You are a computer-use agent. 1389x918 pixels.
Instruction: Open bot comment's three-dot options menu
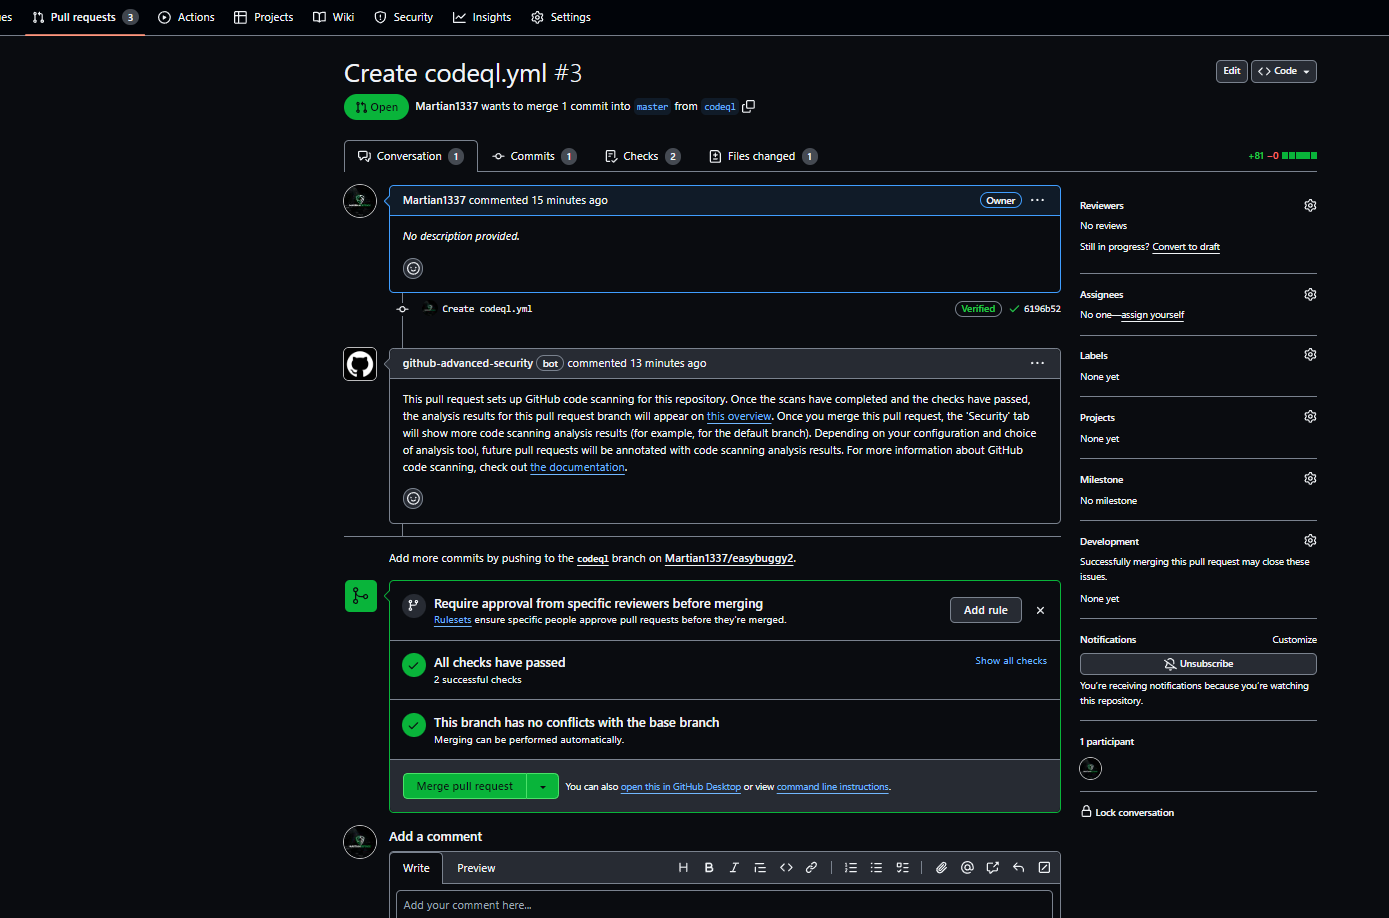tap(1037, 363)
